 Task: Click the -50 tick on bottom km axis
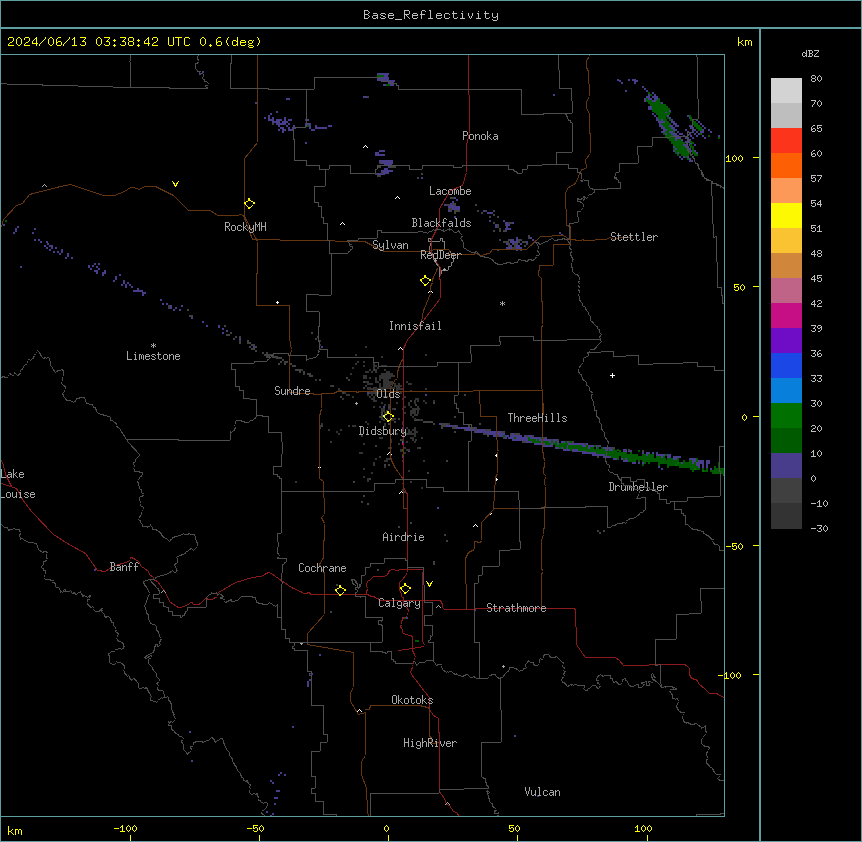coord(255,828)
